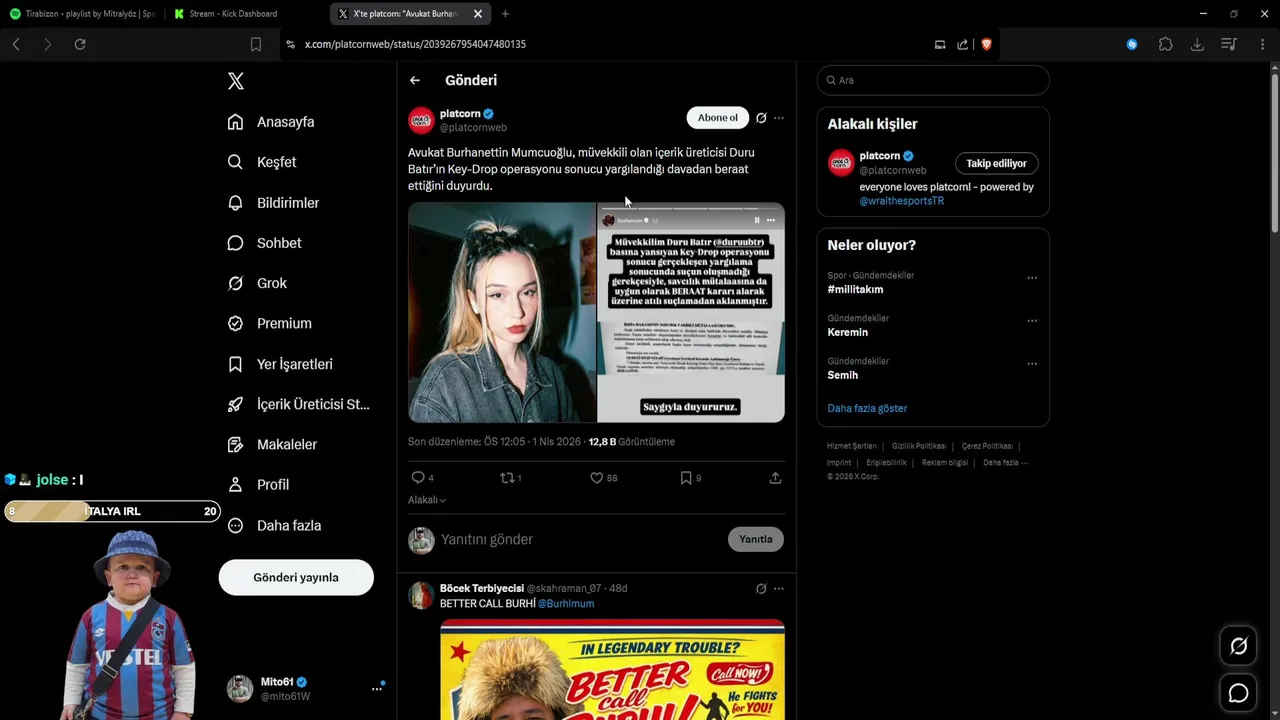Open Keremin trend
1280x720 pixels.
[848, 332]
